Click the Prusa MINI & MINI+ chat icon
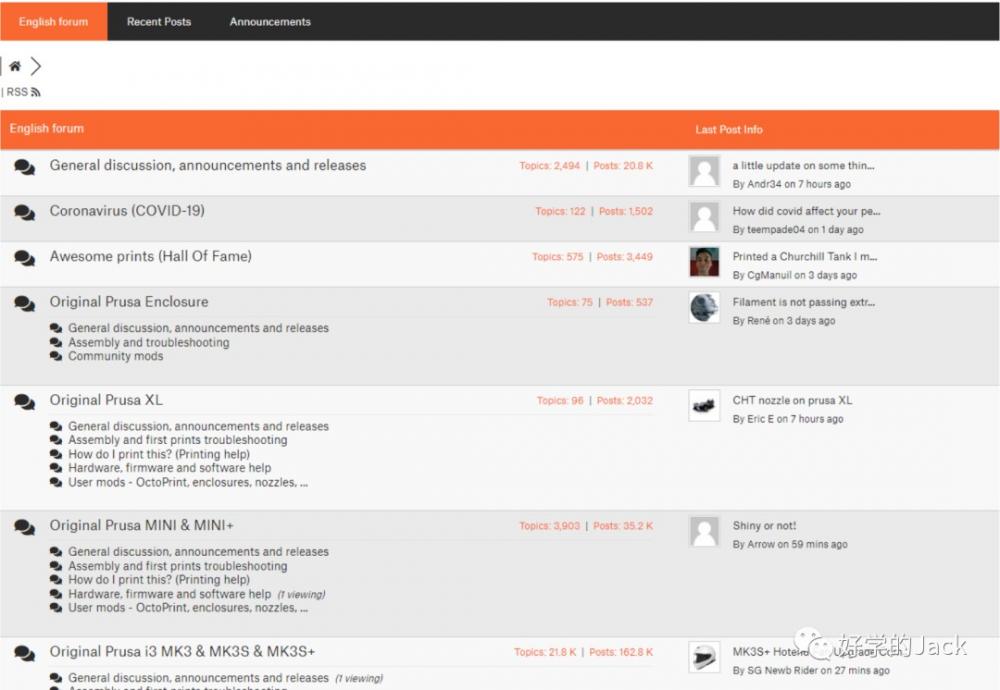The image size is (1000, 690). 25,527
